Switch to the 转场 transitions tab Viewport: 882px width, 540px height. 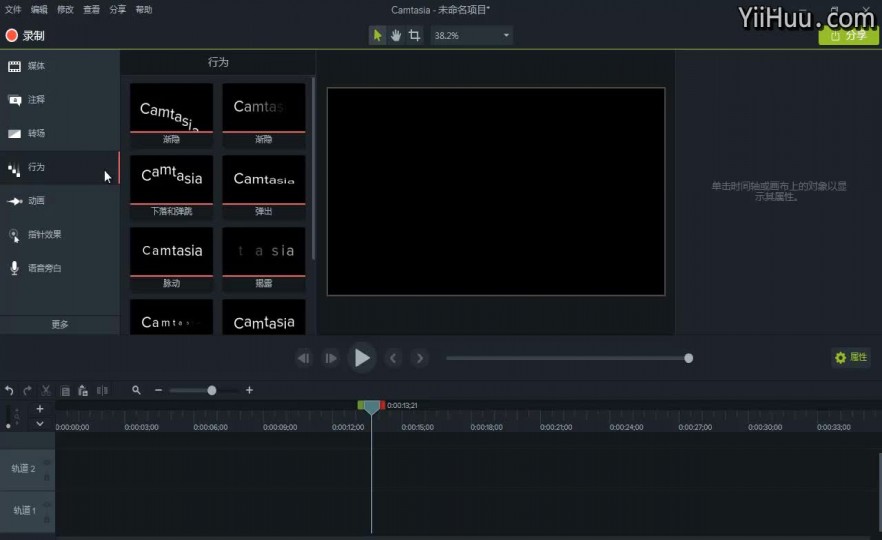click(60, 133)
